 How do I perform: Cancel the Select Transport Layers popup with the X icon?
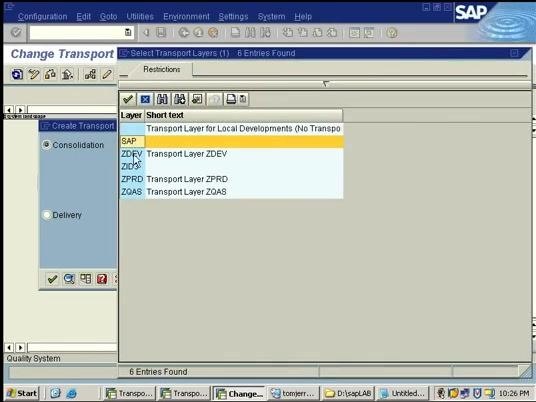tap(145, 99)
